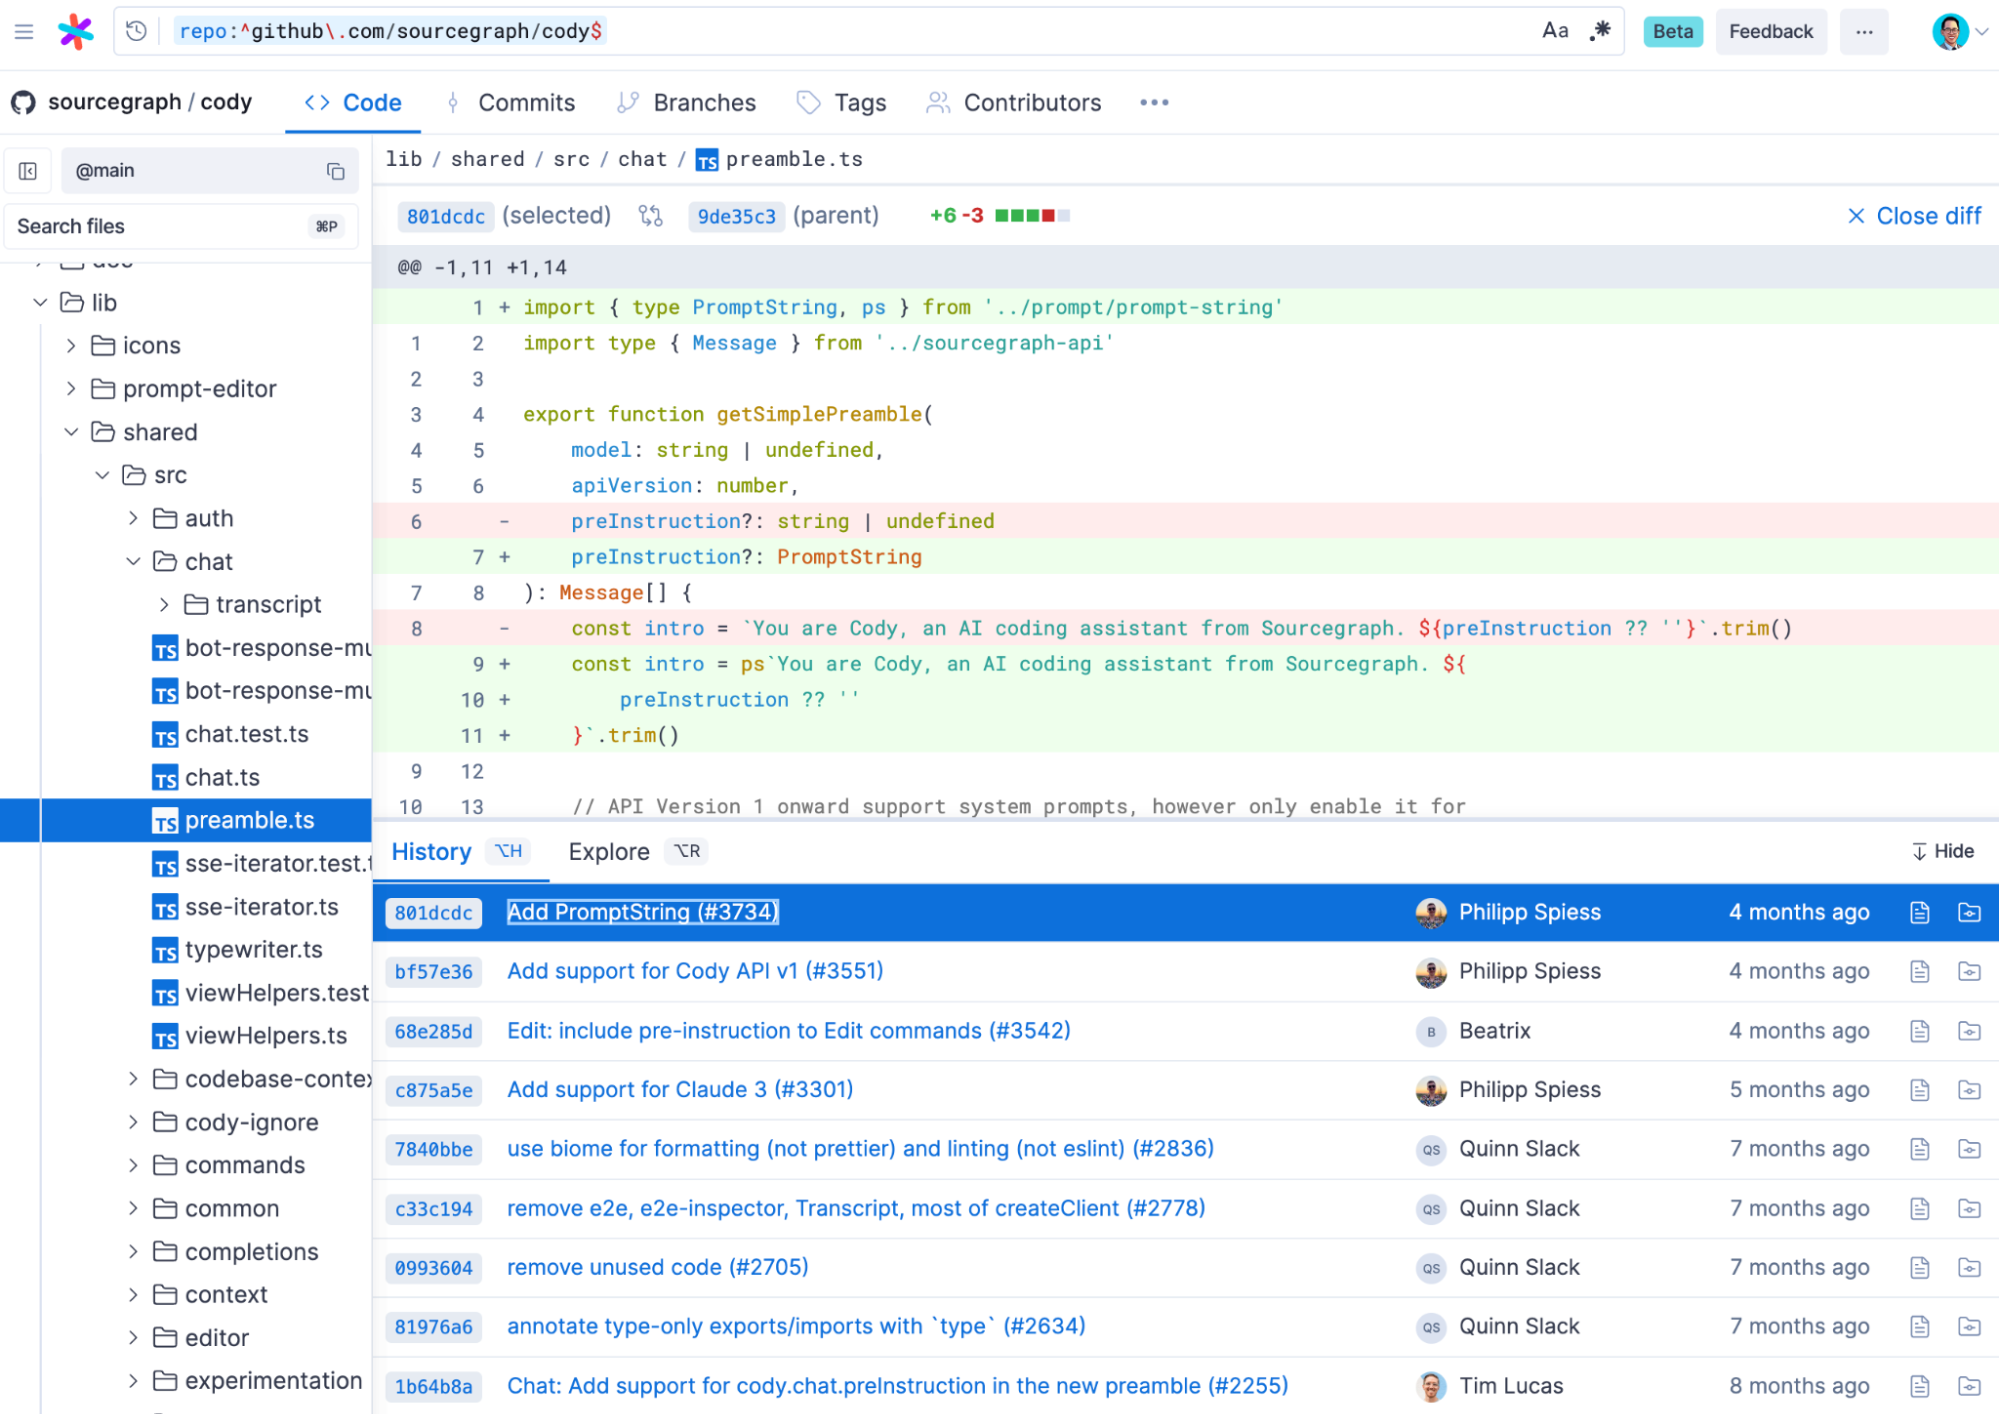Expand the auth folder
The height and width of the screenshot is (1415, 1999).
click(133, 518)
